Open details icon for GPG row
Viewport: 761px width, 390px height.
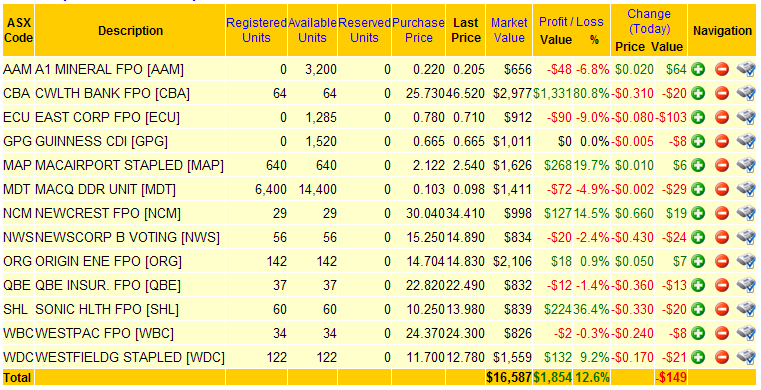click(746, 141)
